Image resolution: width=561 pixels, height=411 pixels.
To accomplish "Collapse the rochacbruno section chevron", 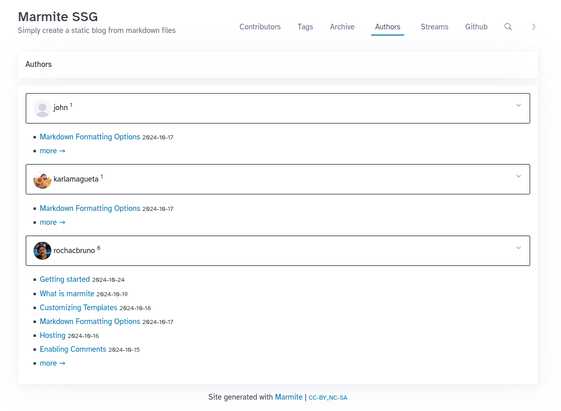I will (x=518, y=248).
